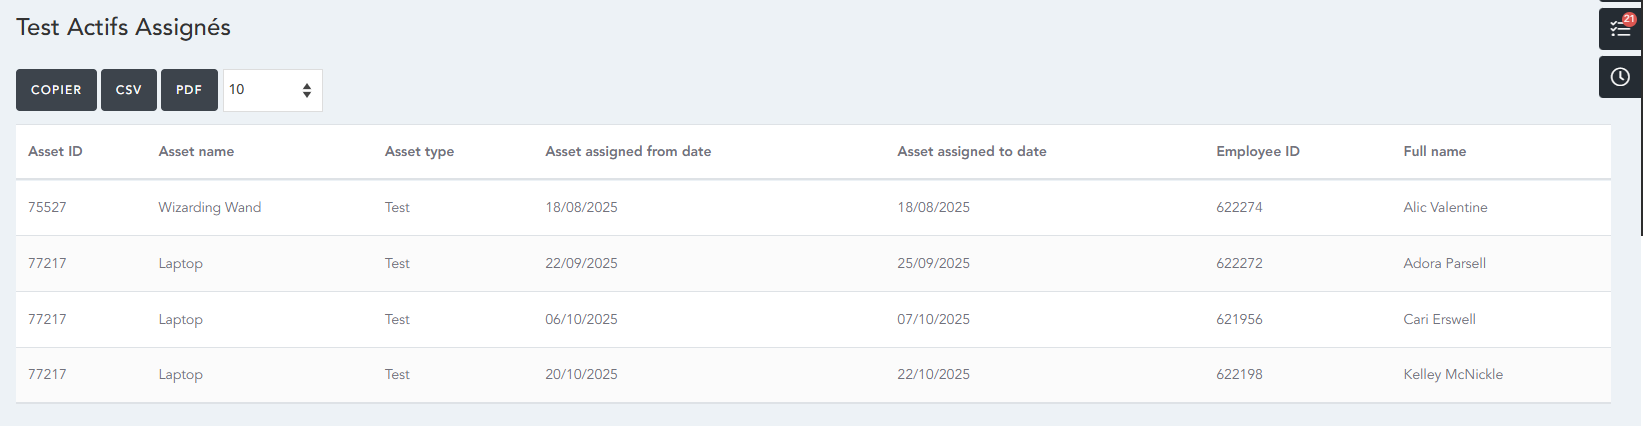Select Cari Erswell's row entry
Viewport: 1643px width, 426px height.
[x=1439, y=320]
